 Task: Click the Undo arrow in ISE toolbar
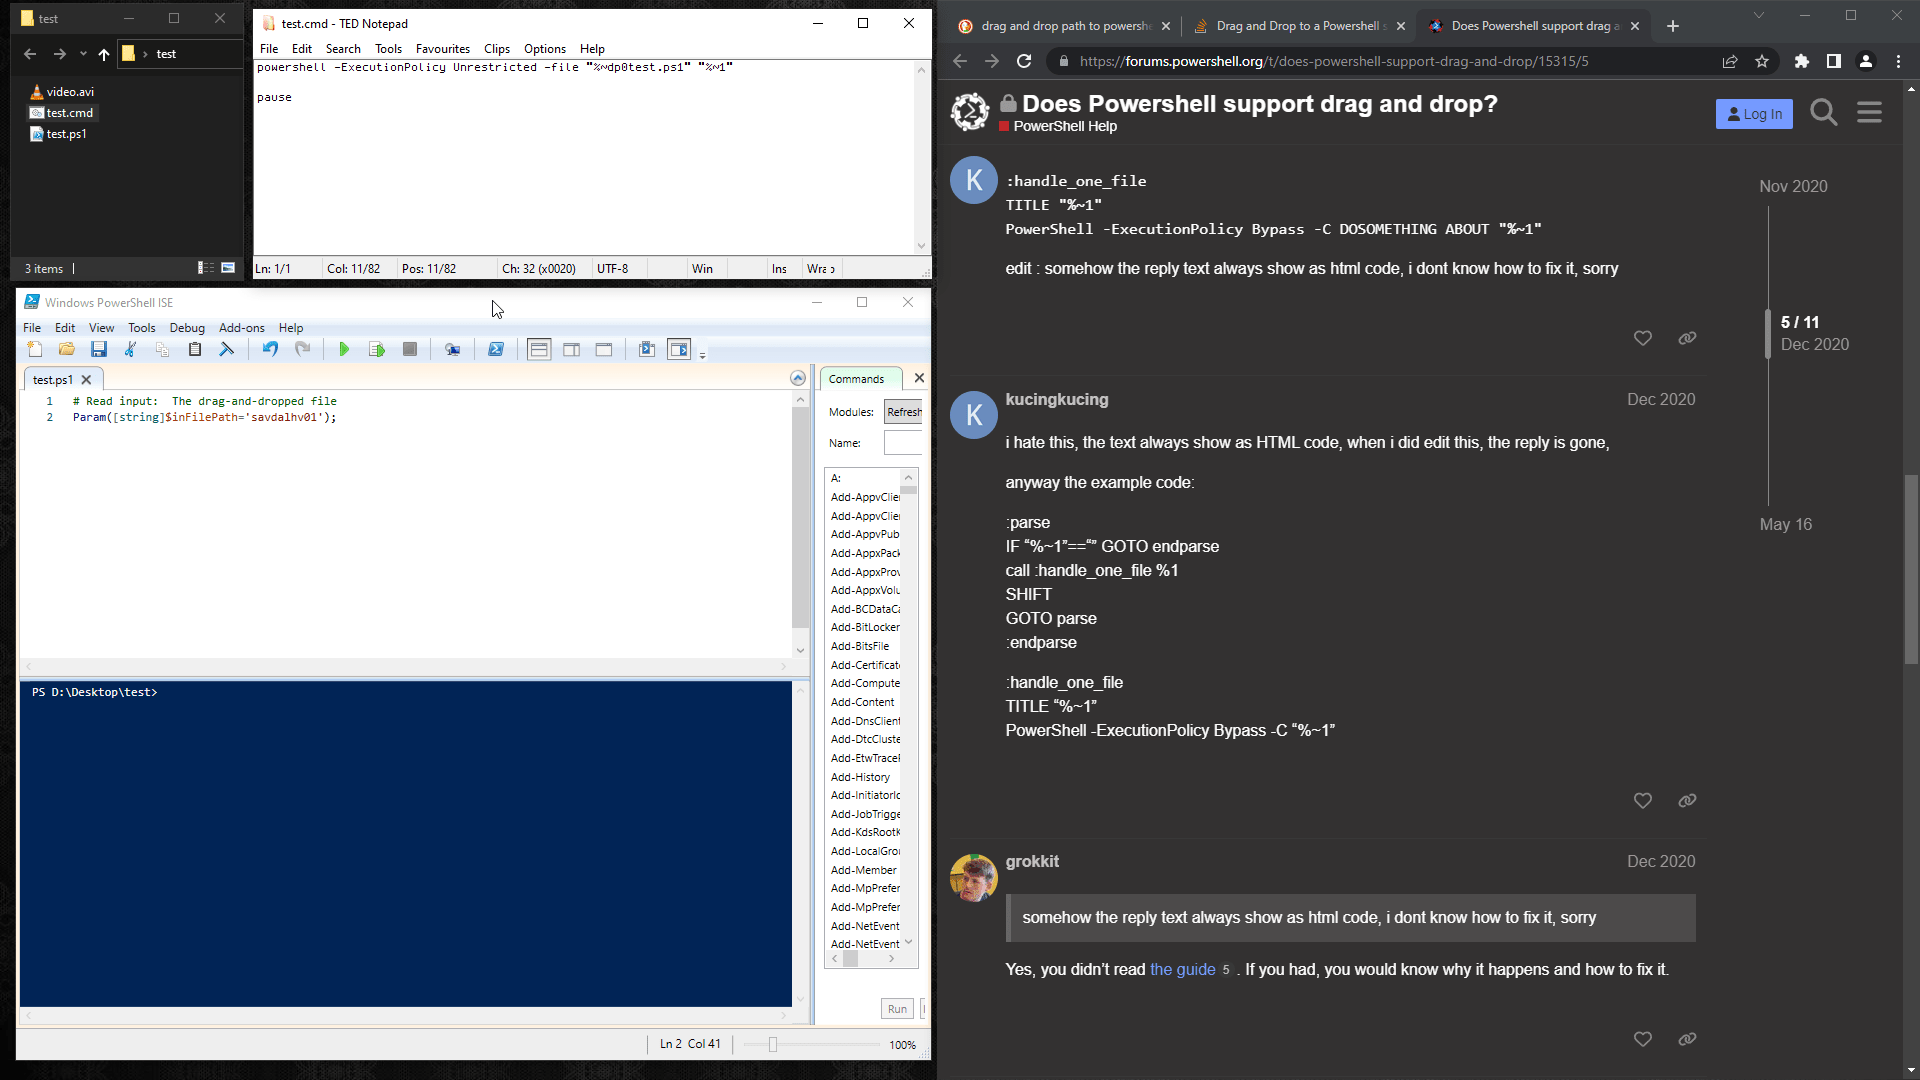click(x=270, y=349)
